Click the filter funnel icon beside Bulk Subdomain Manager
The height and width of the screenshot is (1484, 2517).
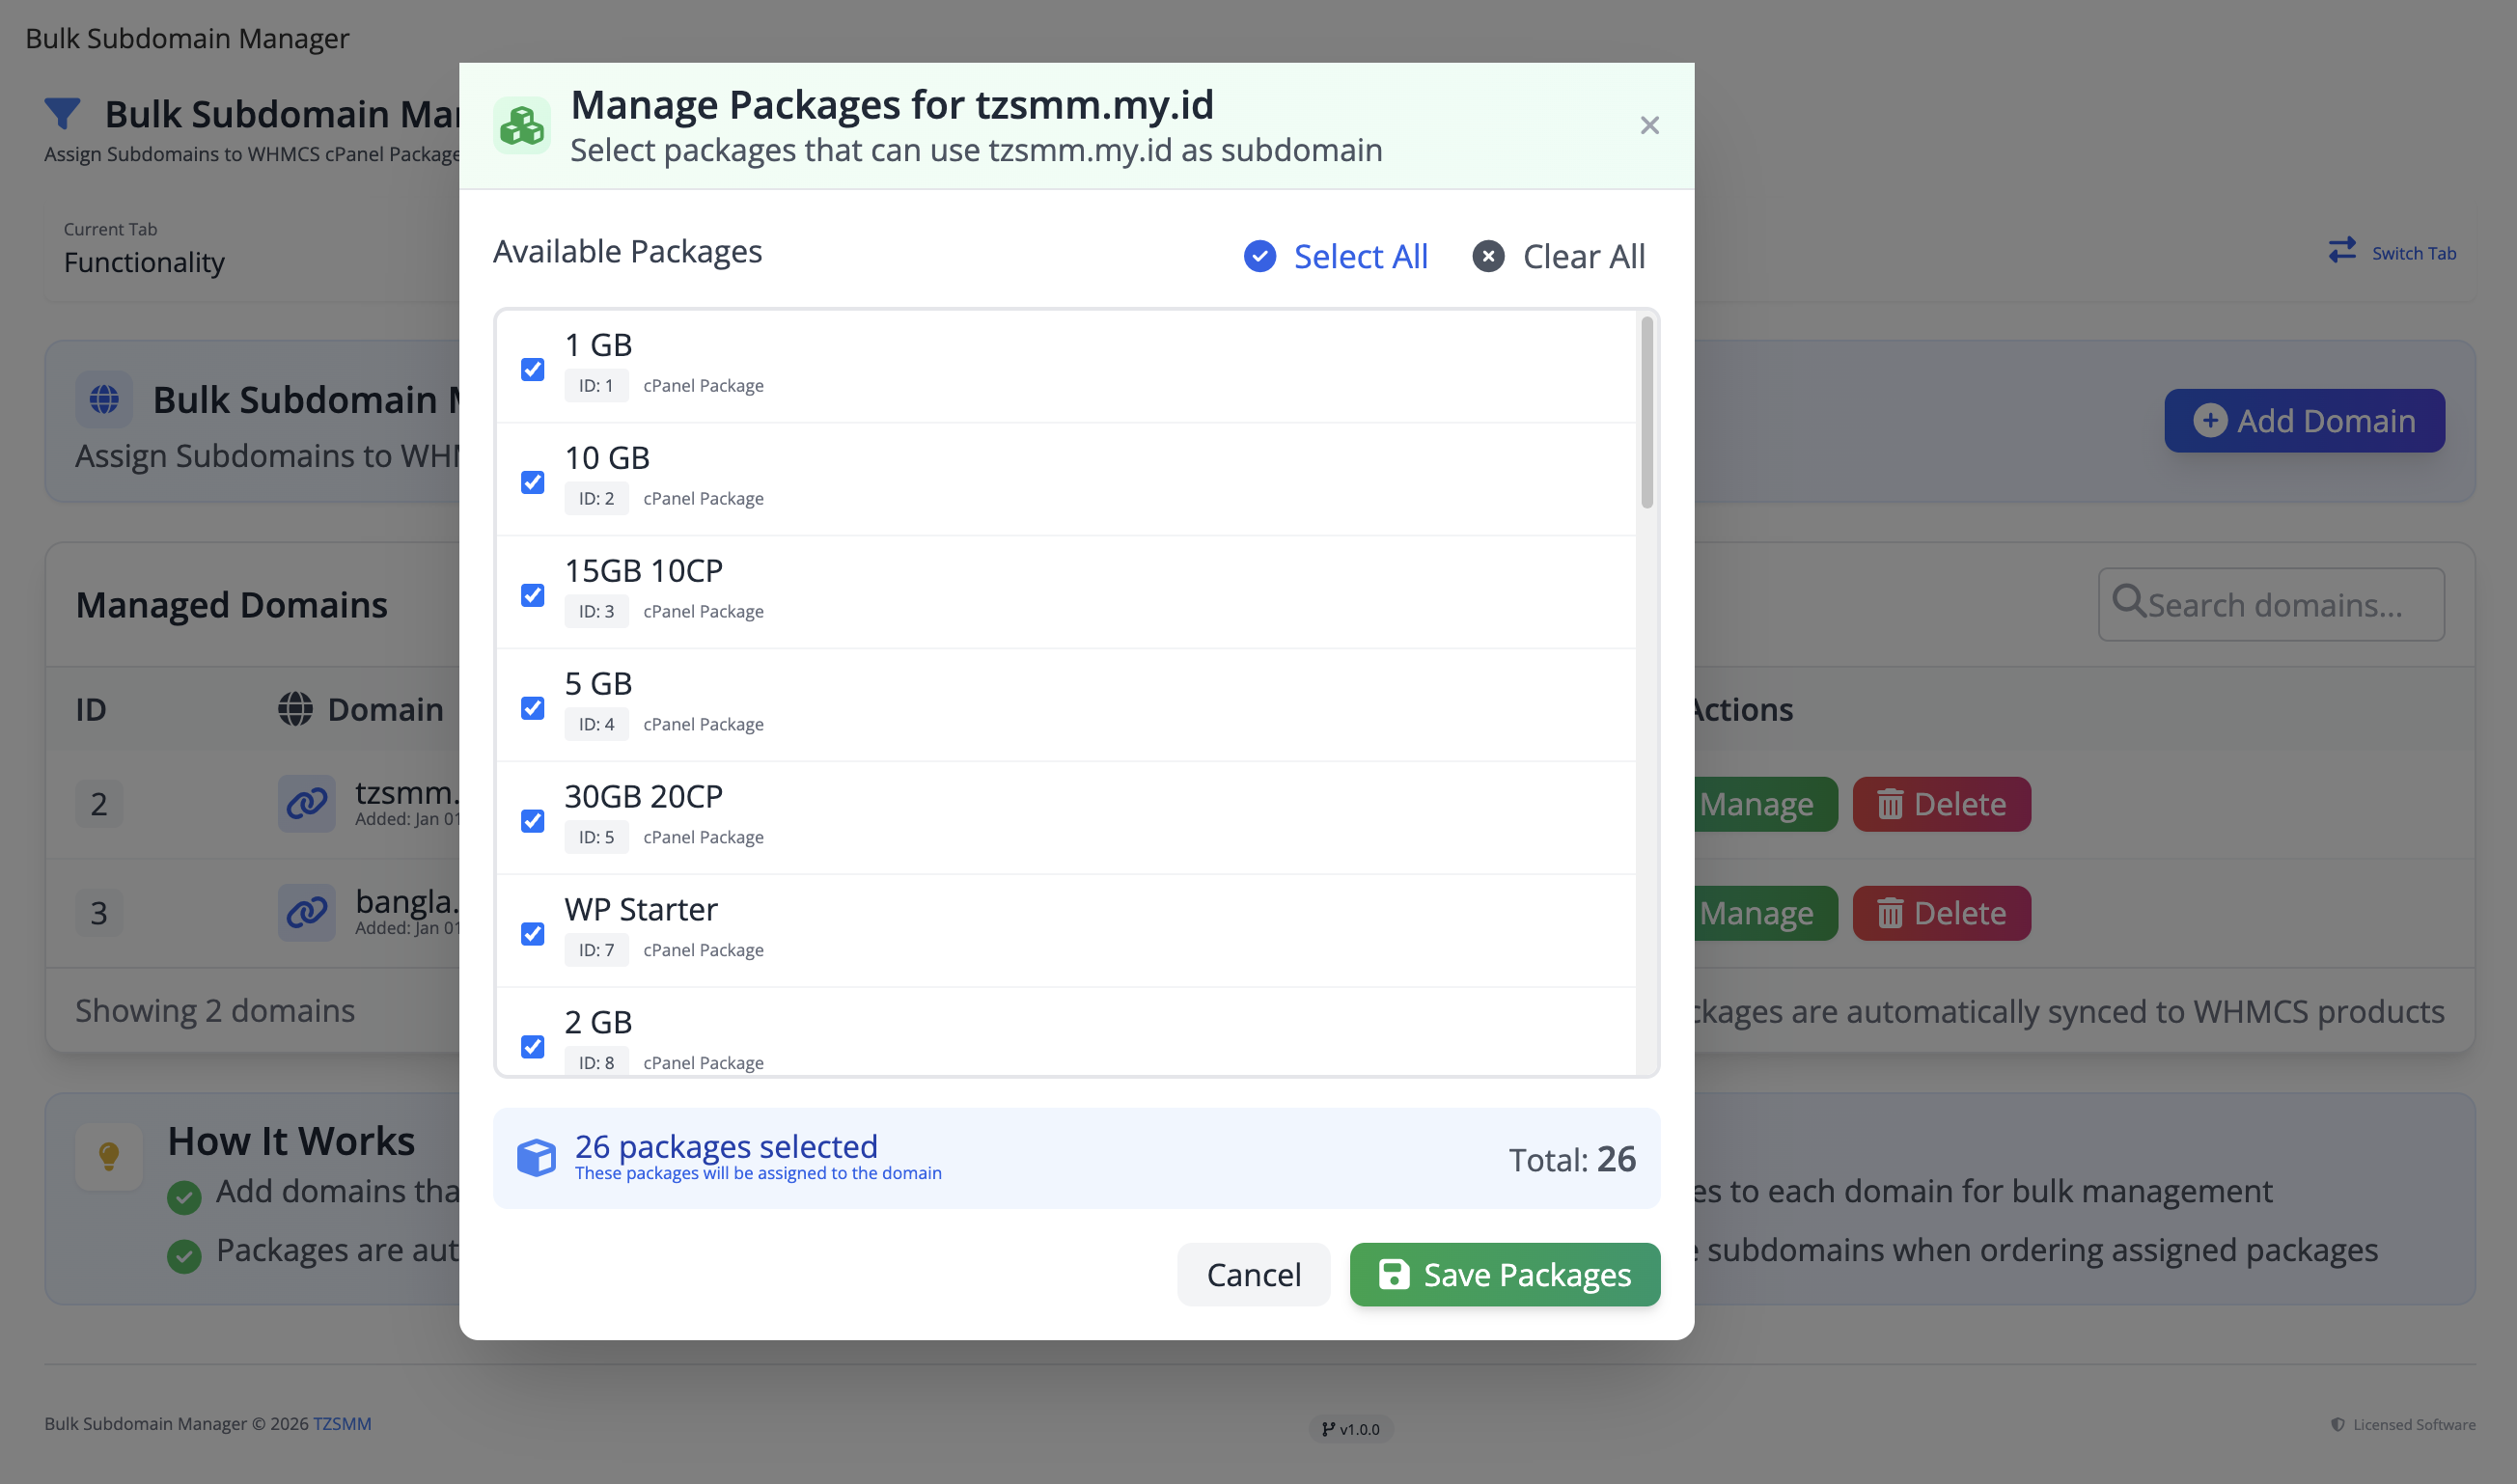(62, 113)
